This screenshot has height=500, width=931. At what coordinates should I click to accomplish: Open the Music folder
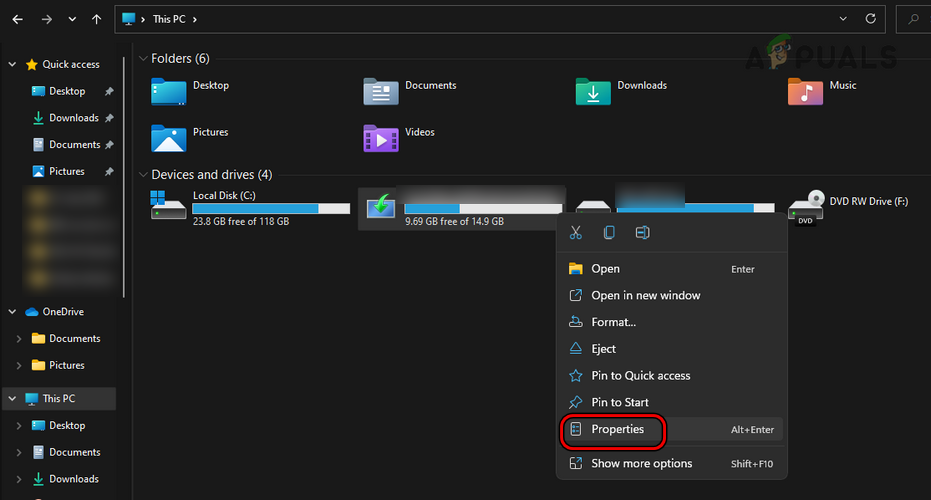point(805,92)
